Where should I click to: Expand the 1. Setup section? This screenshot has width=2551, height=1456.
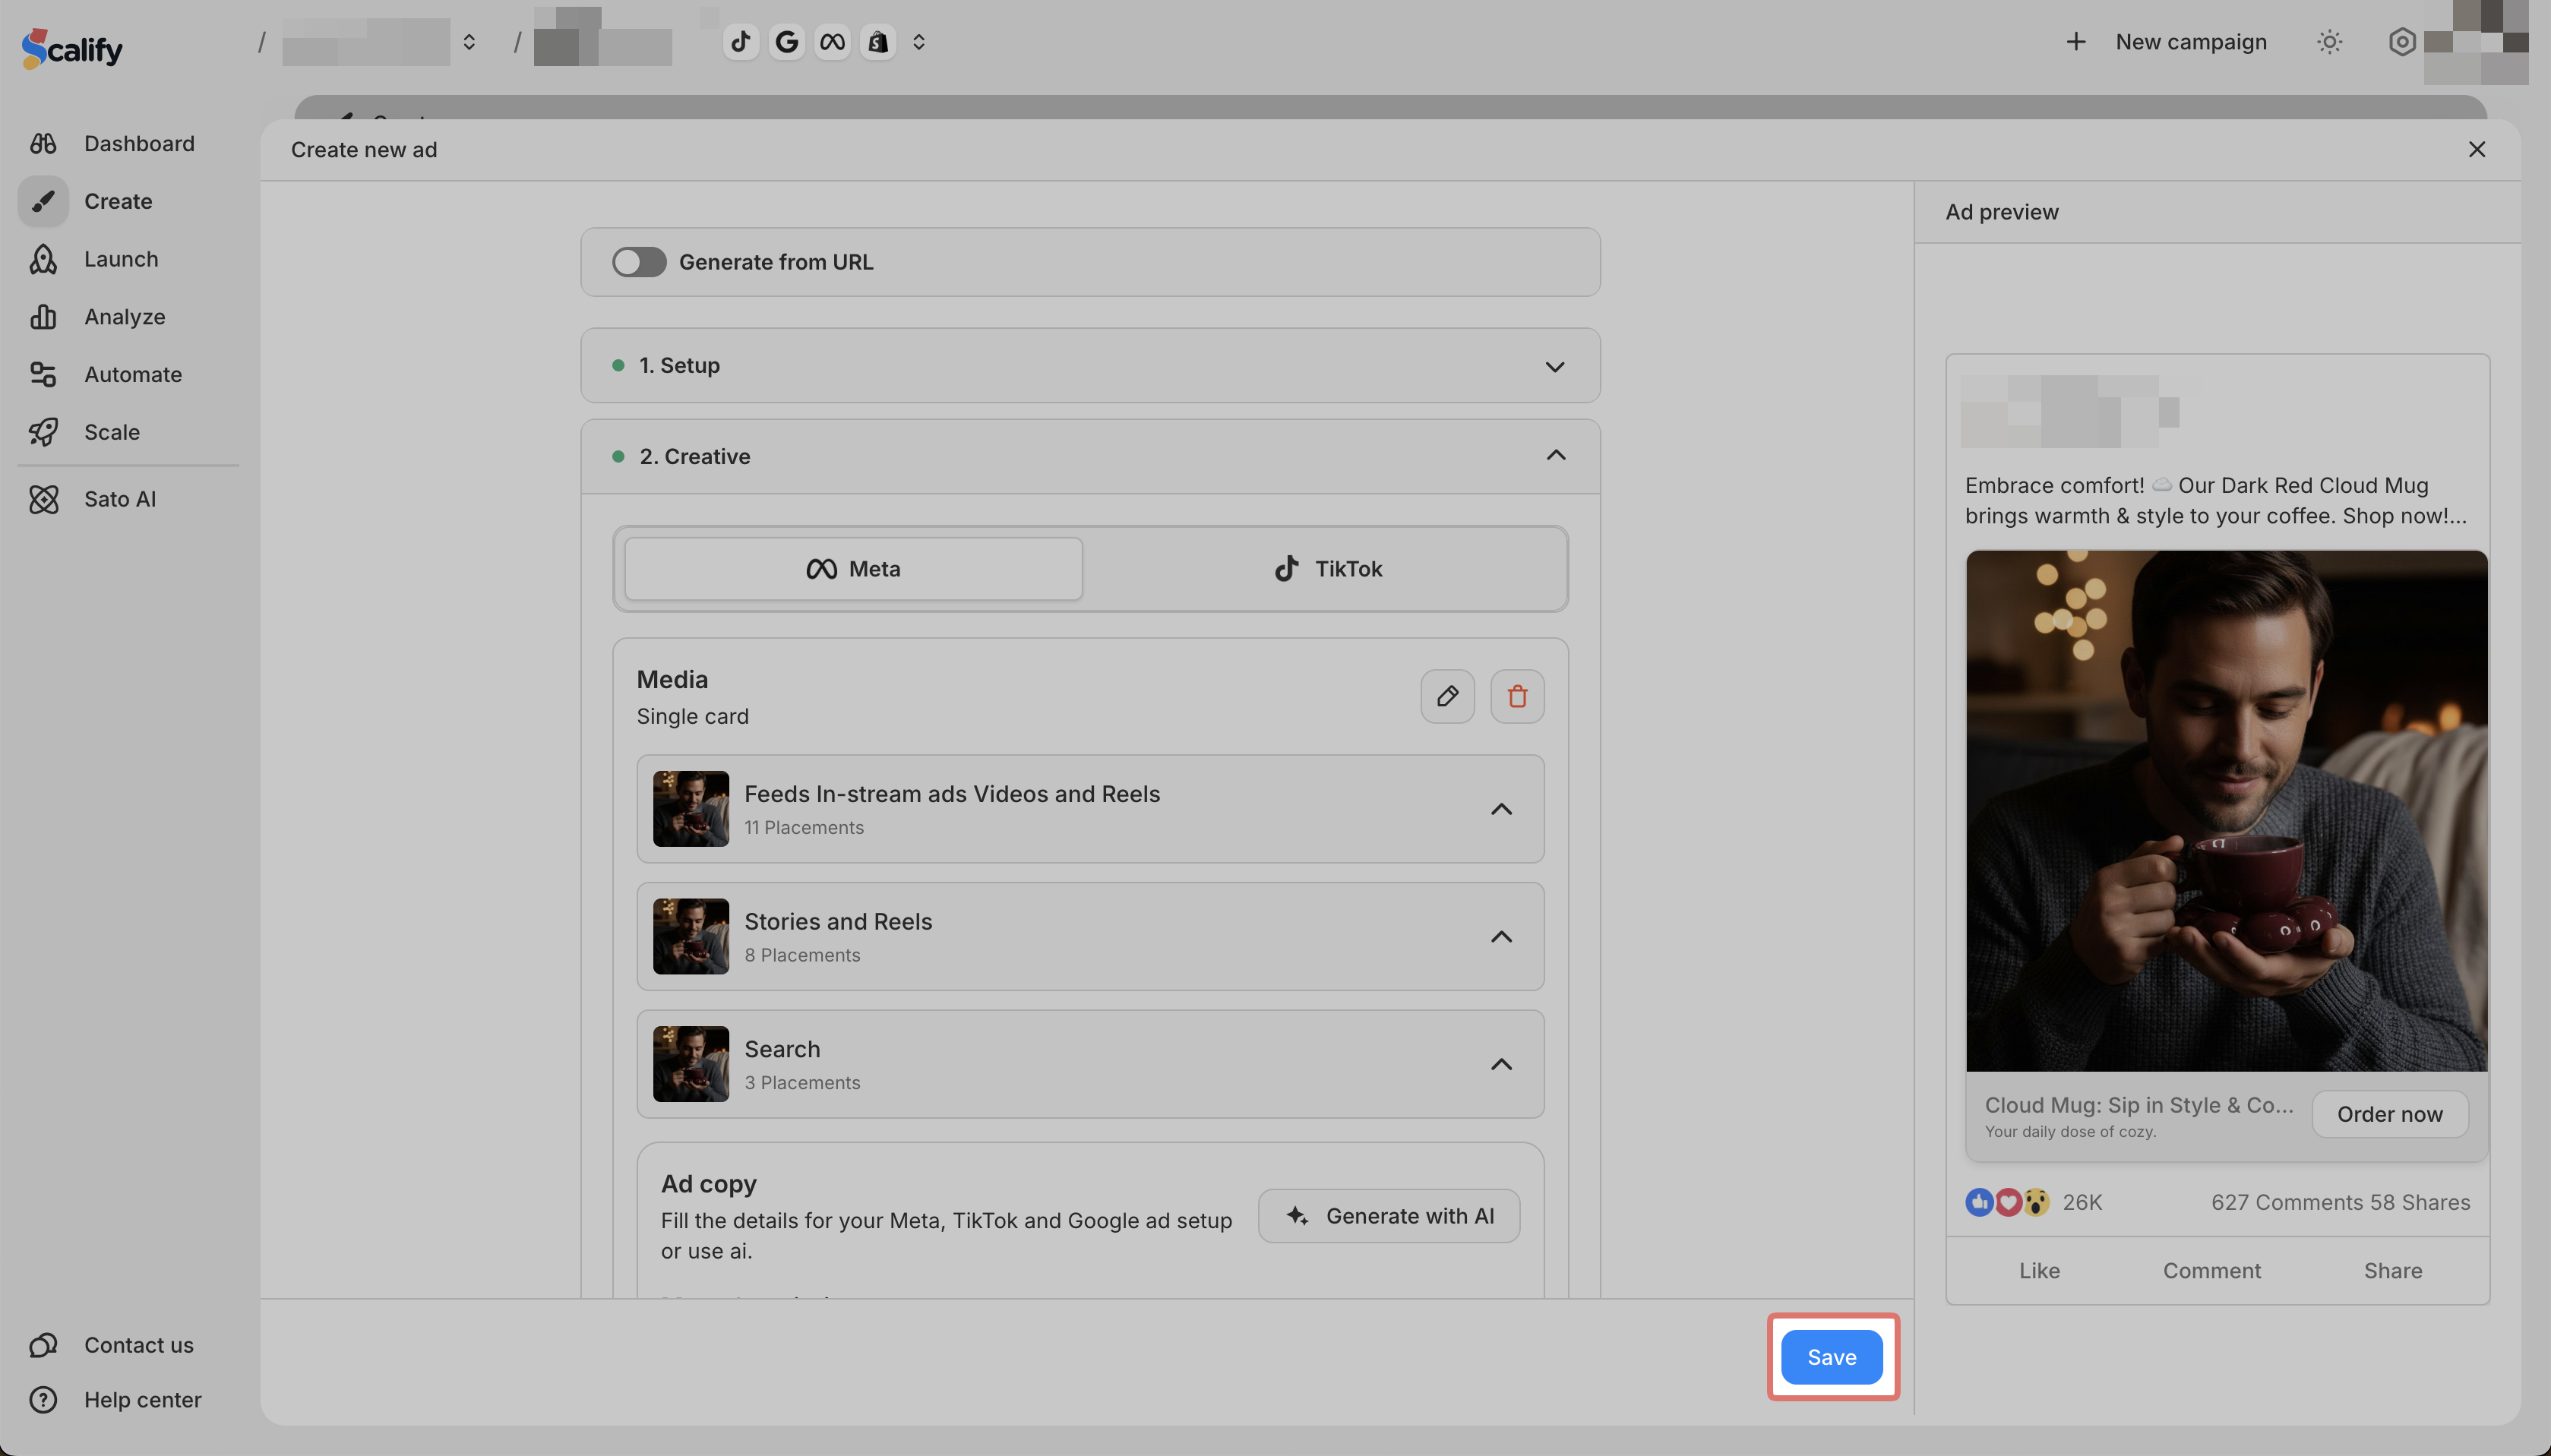(1554, 366)
